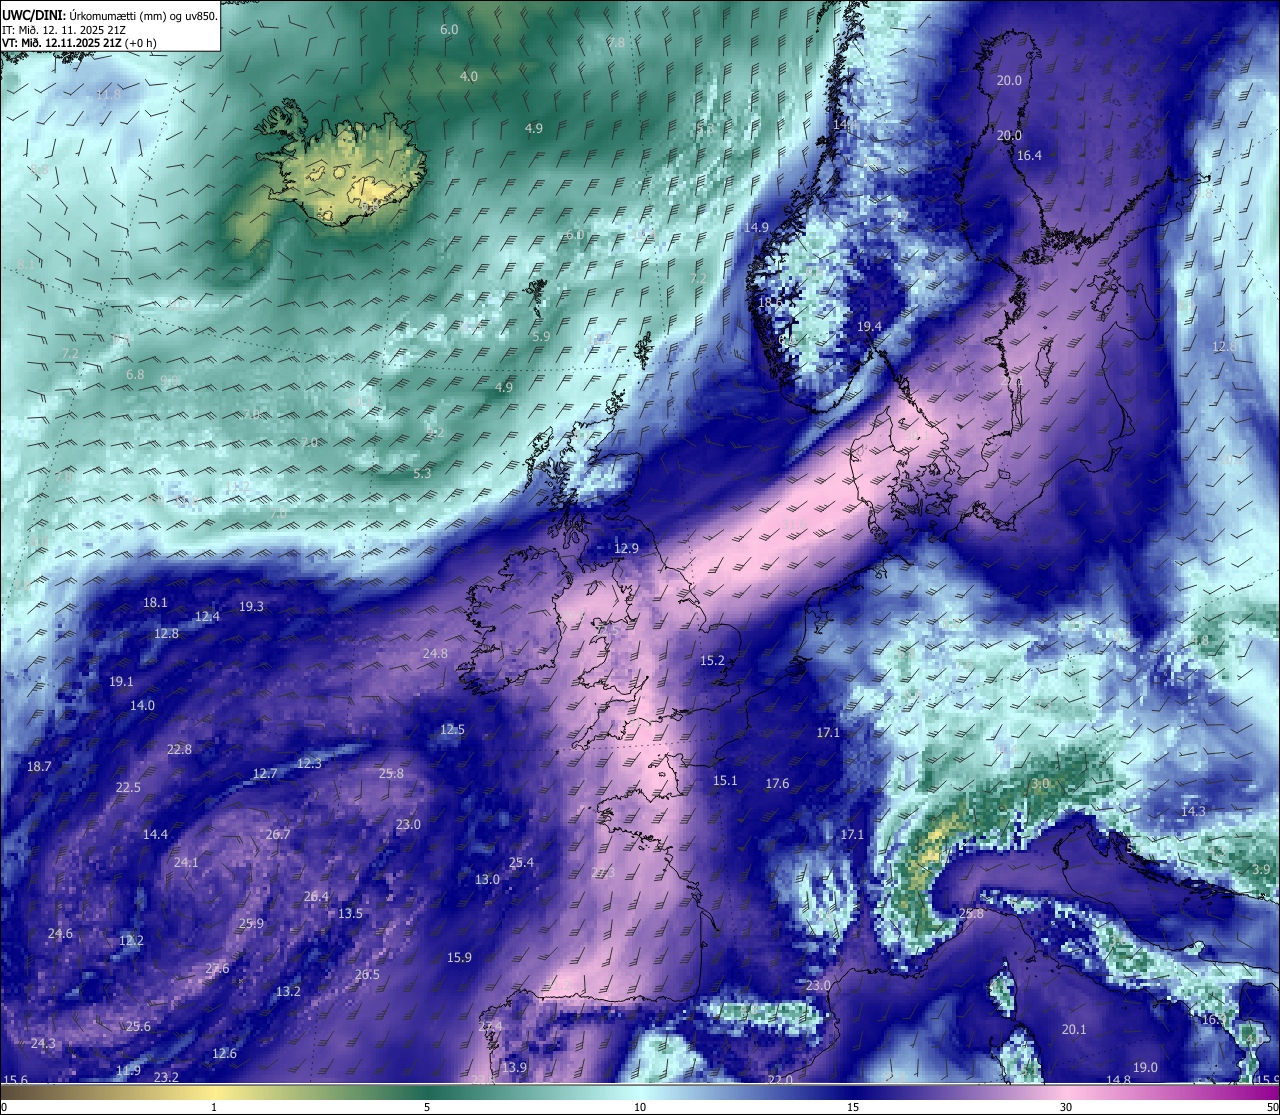Click the 22.8 value on the map

pos(179,750)
